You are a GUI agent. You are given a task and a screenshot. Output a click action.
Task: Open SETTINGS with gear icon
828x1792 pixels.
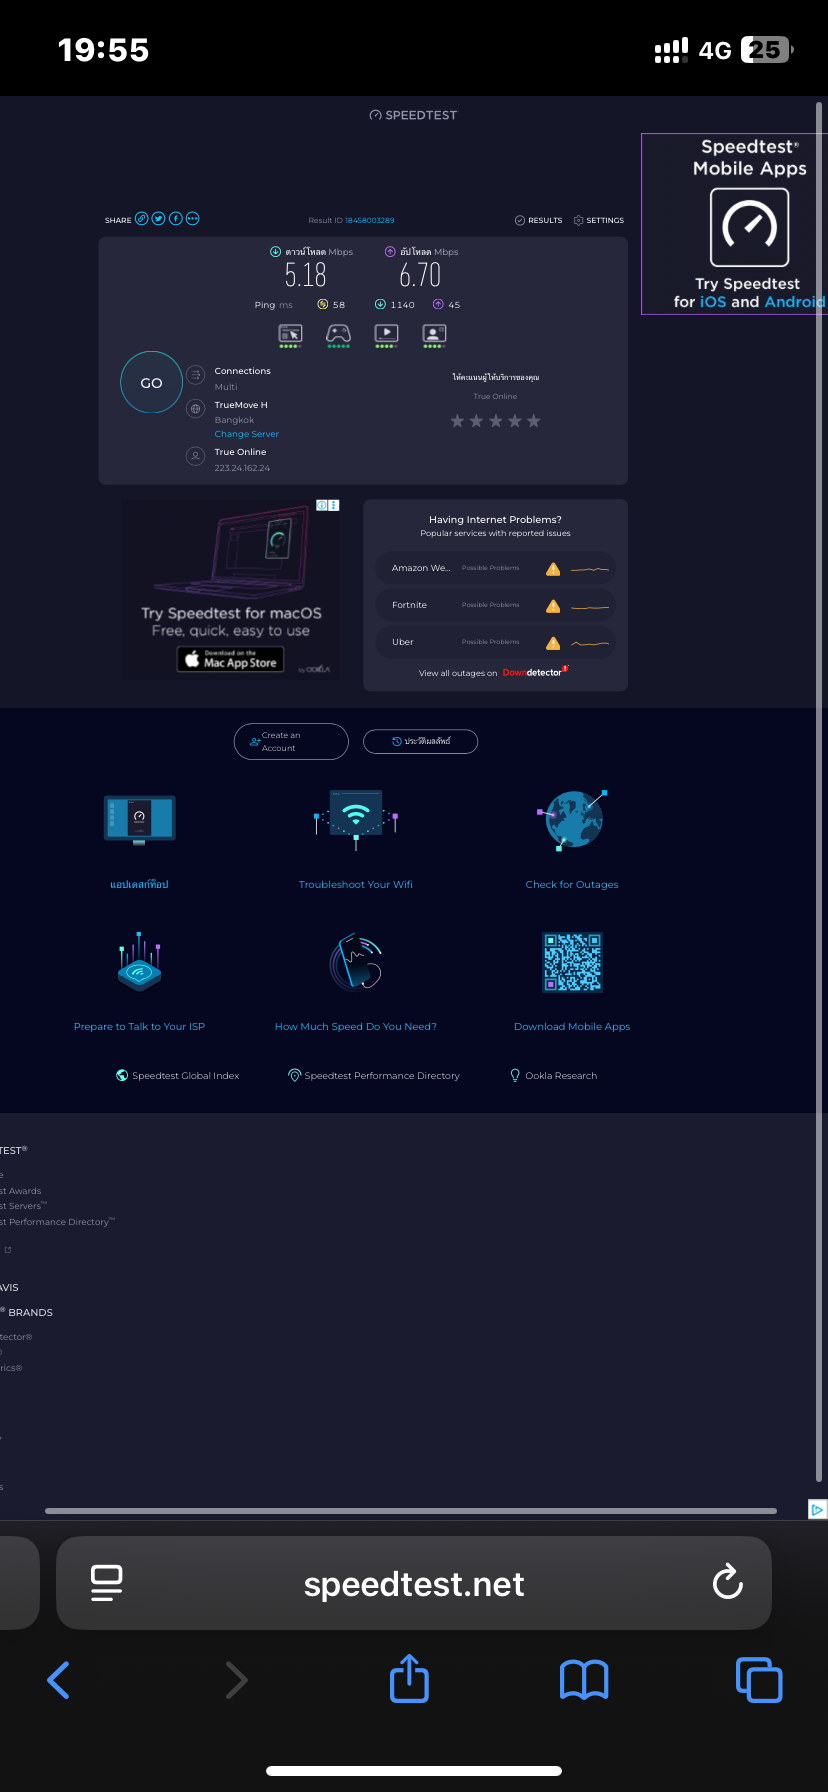[598, 220]
